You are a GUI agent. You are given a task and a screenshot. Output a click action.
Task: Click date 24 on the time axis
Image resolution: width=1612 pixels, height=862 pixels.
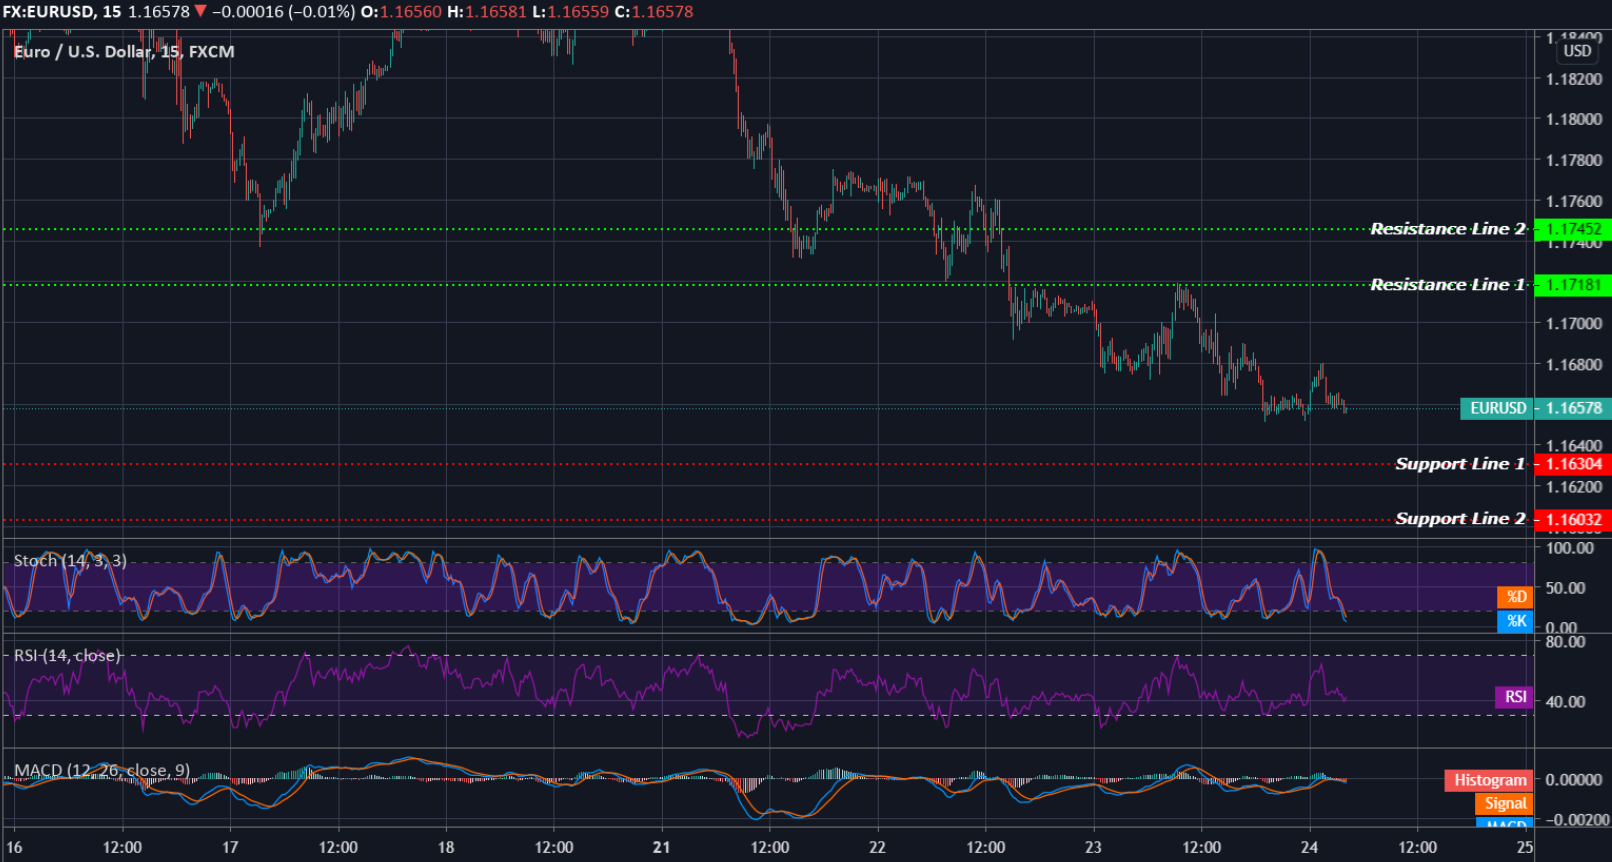[1309, 848]
